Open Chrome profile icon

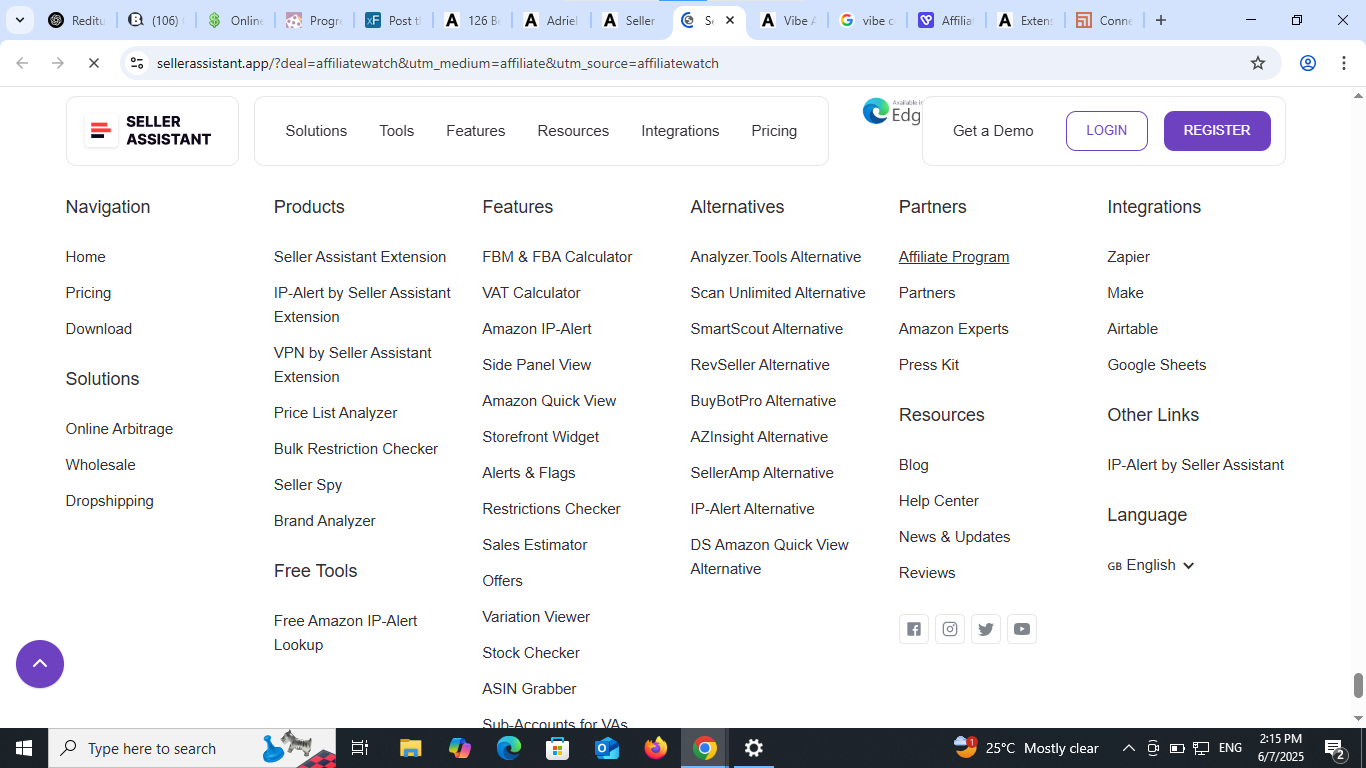pyautogui.click(x=1308, y=63)
